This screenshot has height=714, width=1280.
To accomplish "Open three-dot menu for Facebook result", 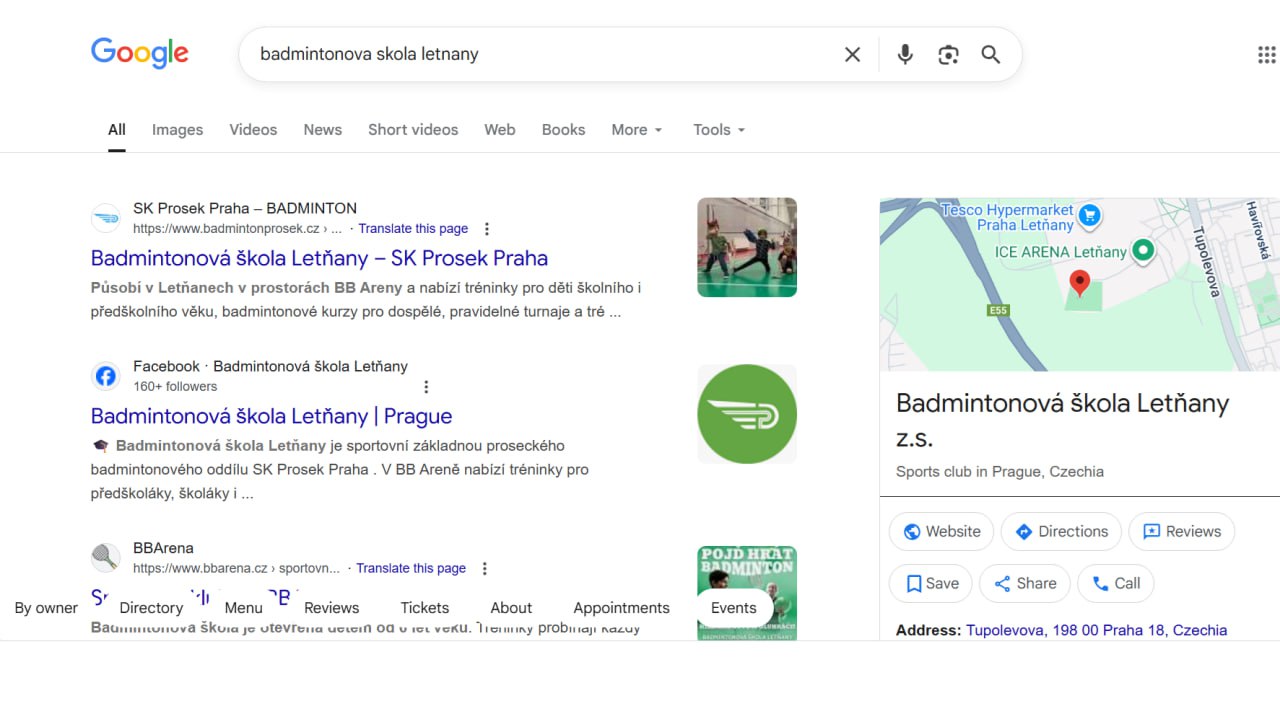I will point(426,387).
